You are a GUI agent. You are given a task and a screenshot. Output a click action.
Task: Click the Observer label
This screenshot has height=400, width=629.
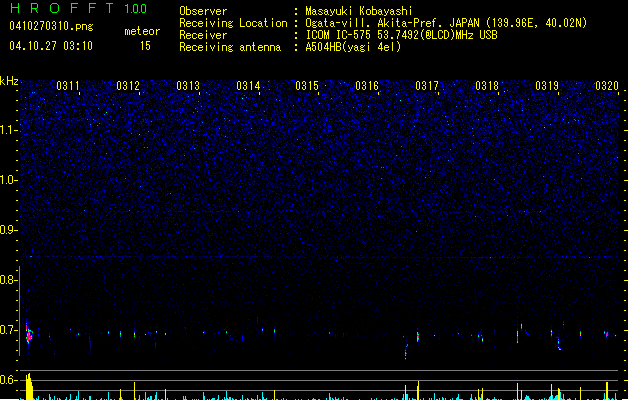point(203,11)
